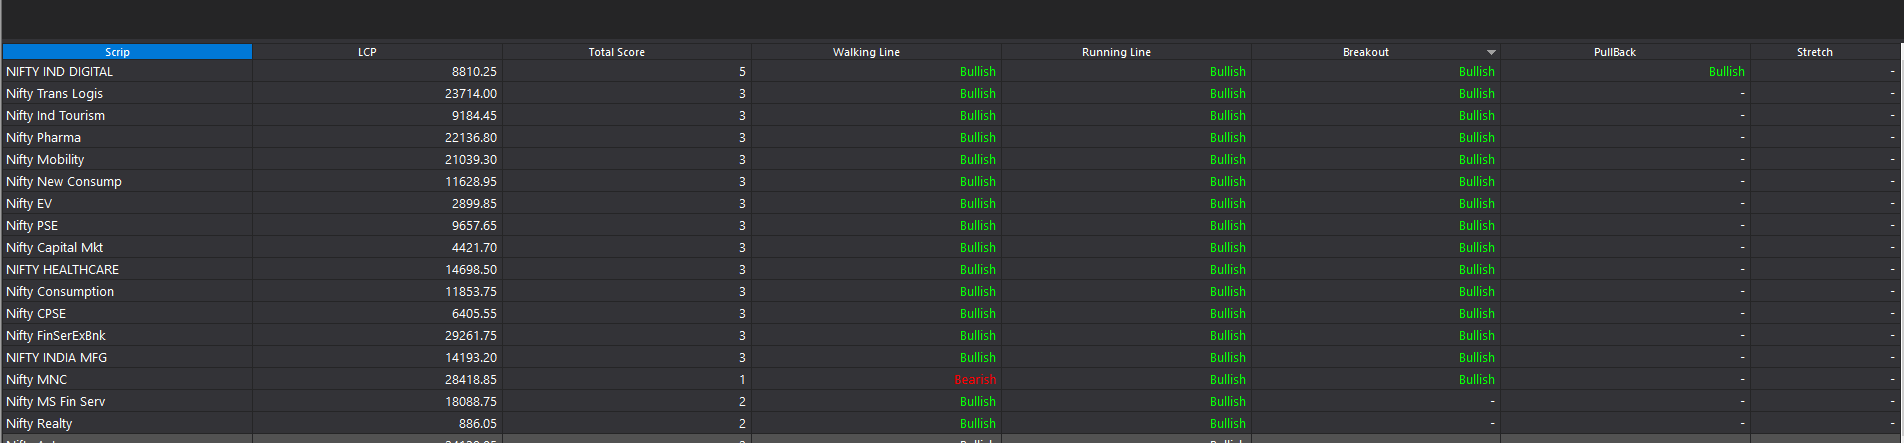1904x443 pixels.
Task: Select the Nifty Pharma scrip
Action: (43, 137)
